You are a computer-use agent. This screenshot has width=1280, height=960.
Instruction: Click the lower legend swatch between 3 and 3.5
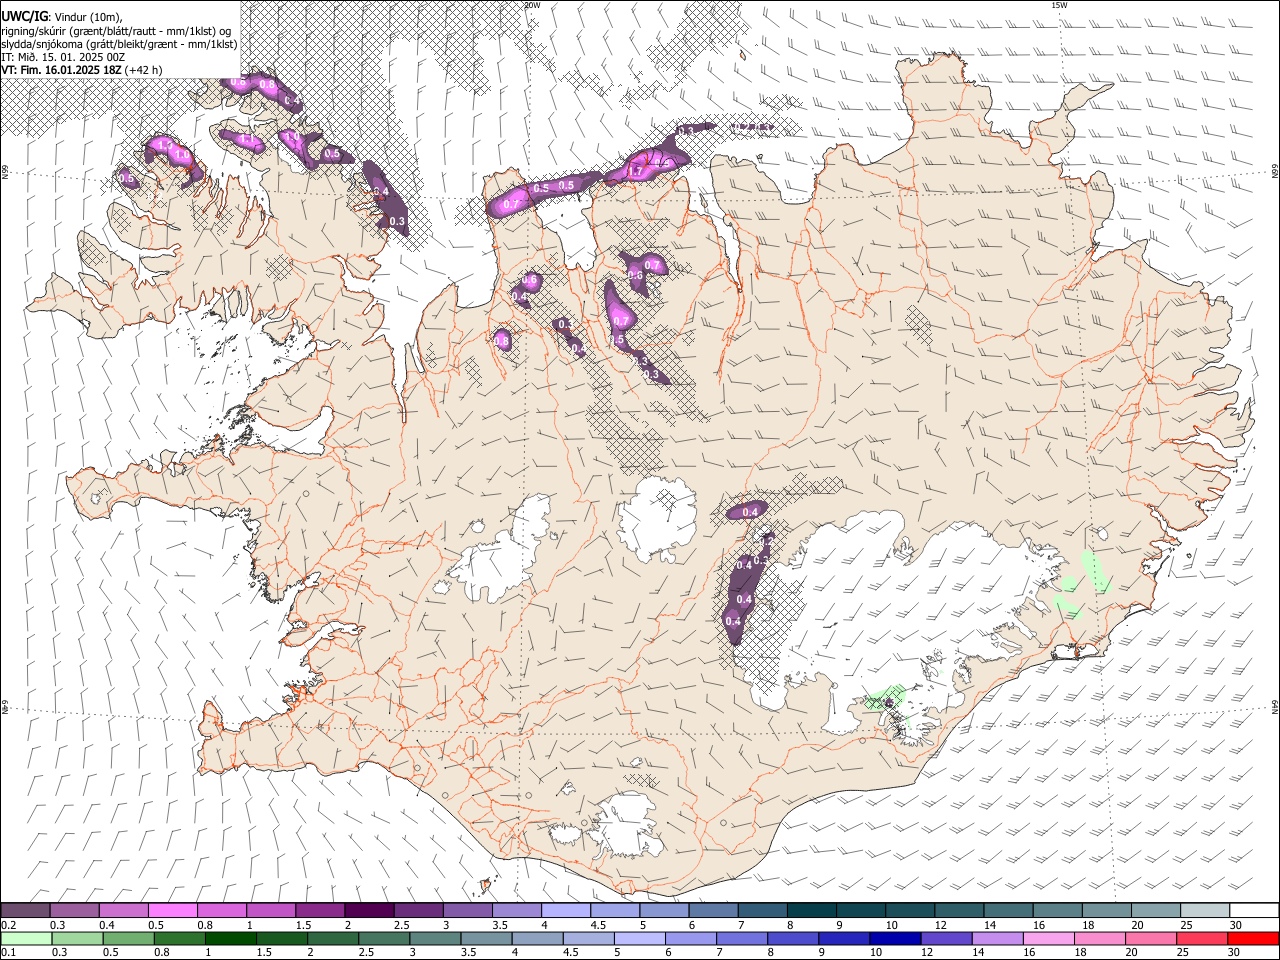pyautogui.click(x=435, y=939)
